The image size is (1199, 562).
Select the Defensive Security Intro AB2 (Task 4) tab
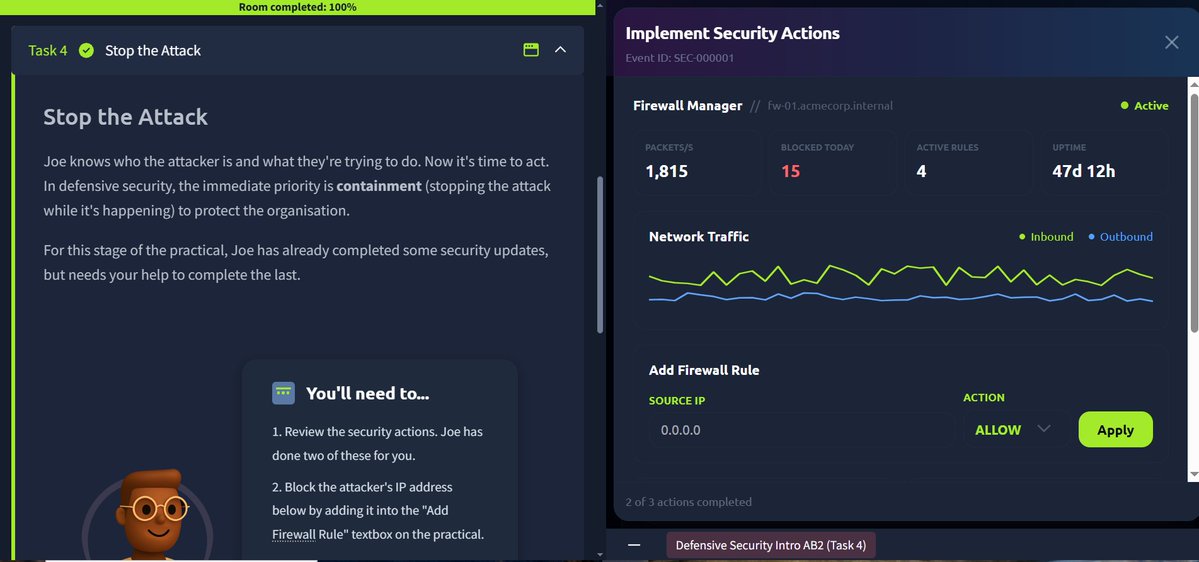[x=771, y=545]
